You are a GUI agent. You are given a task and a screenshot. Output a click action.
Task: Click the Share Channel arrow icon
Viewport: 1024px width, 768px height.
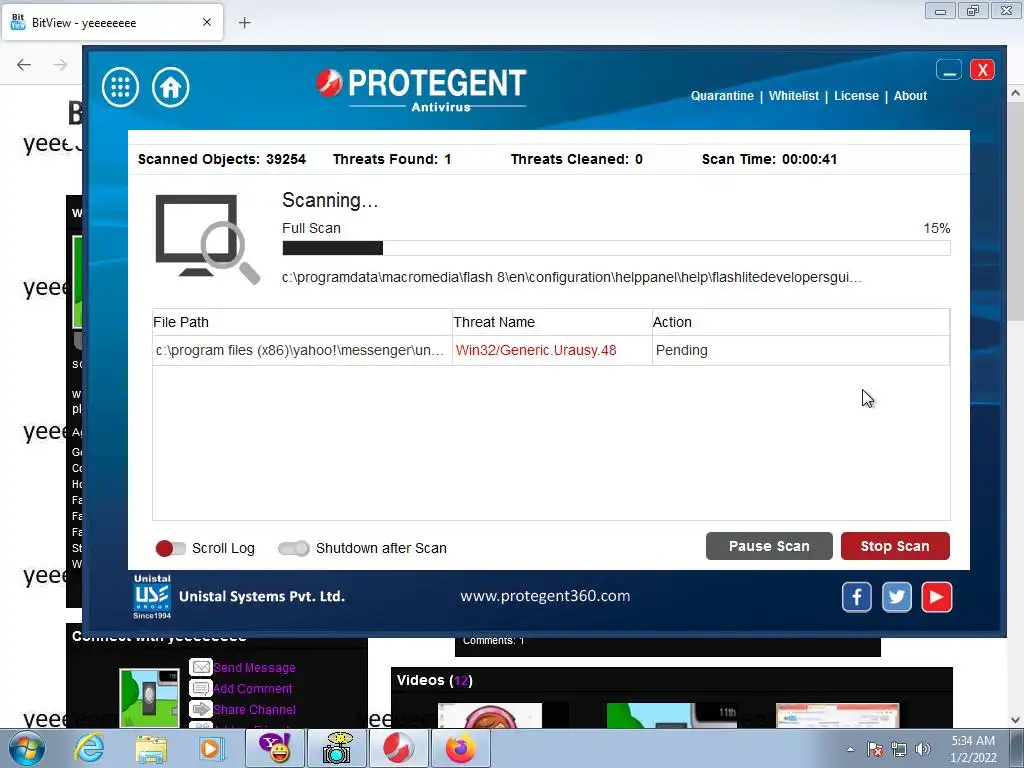[x=200, y=709]
